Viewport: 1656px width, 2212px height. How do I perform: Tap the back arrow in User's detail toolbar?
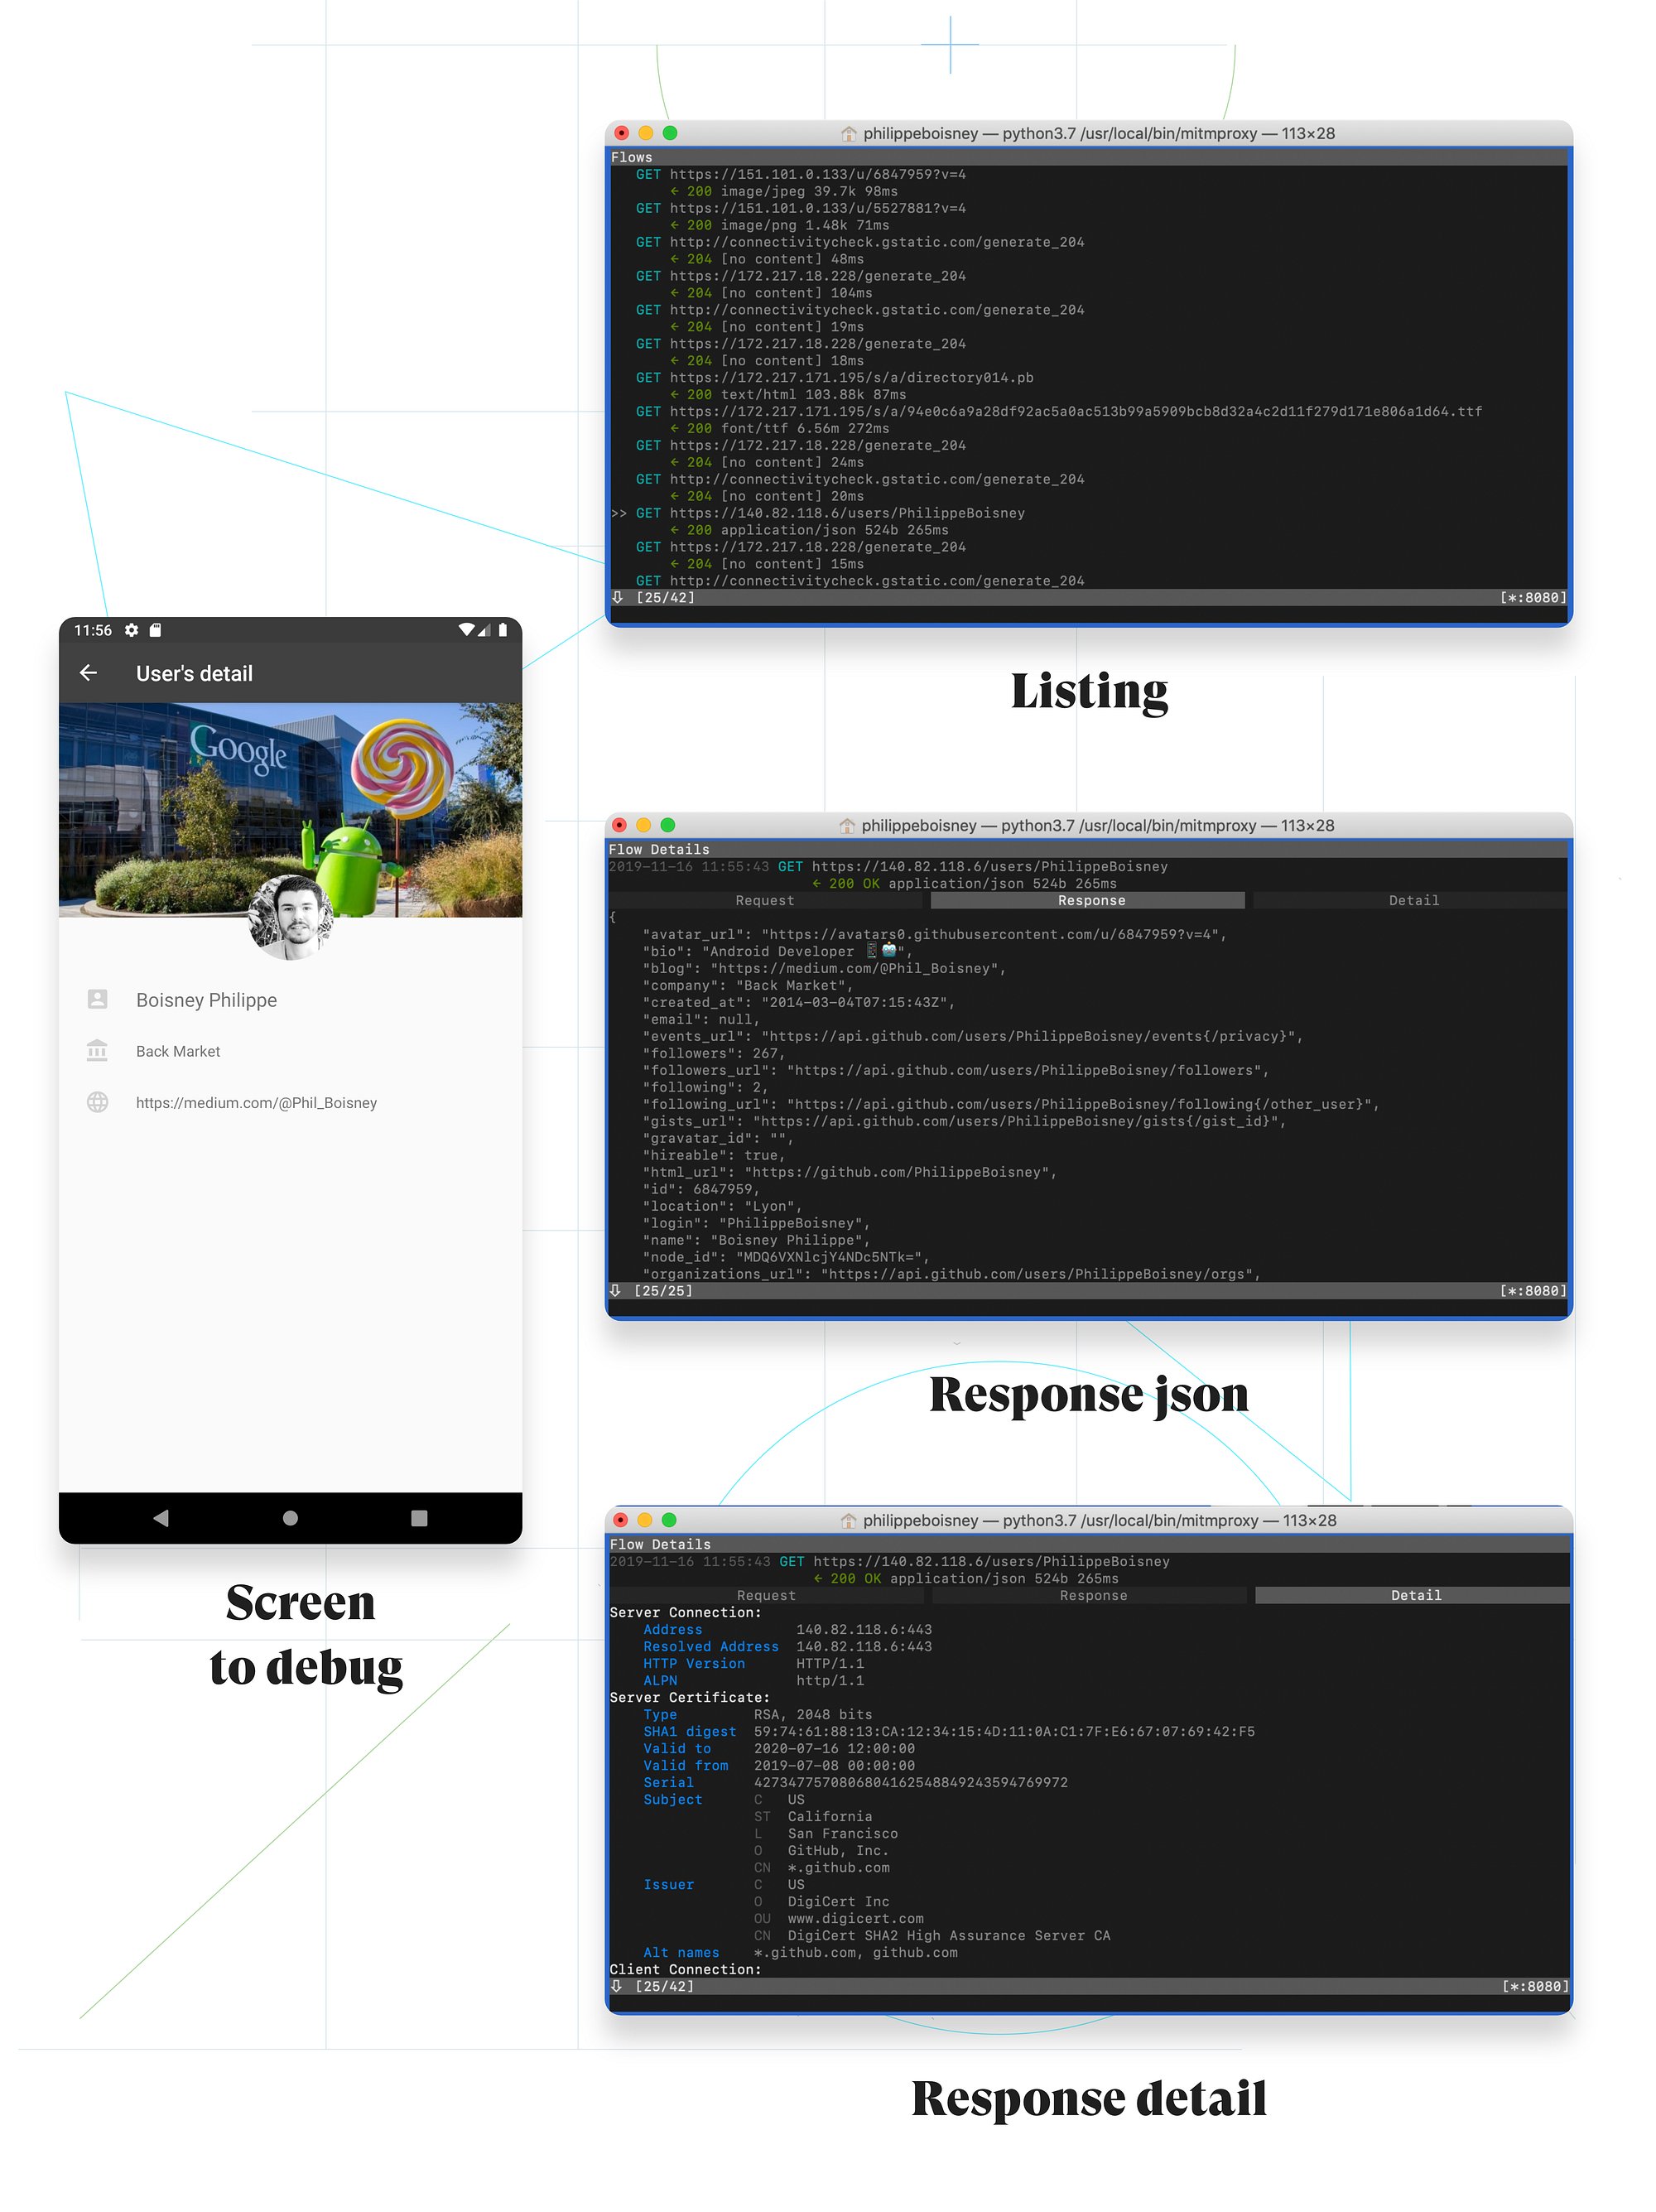click(x=88, y=673)
